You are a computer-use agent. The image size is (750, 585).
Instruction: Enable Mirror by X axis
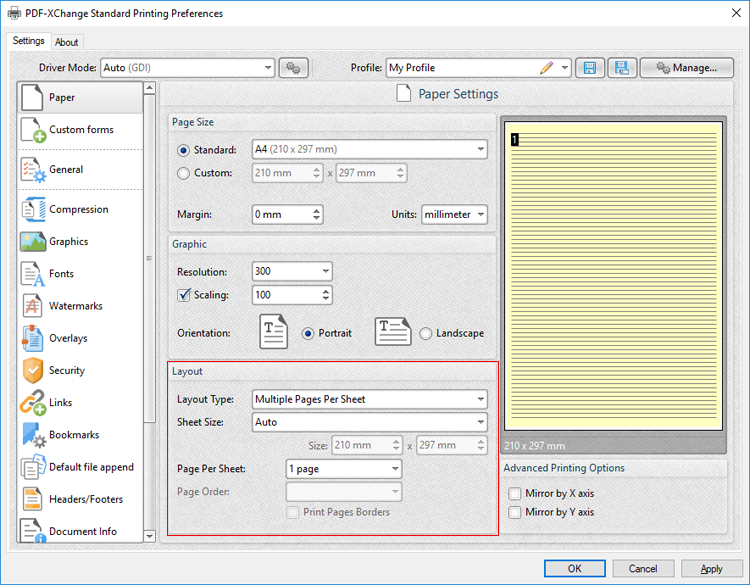click(514, 493)
